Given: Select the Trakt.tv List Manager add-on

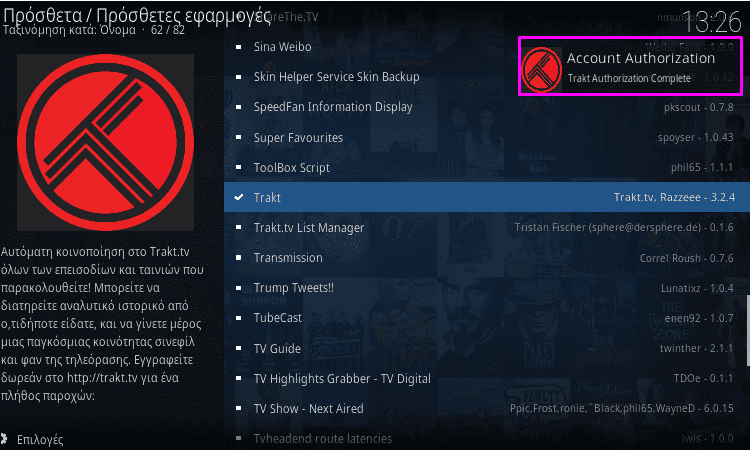Looking at the screenshot, I should pos(487,228).
